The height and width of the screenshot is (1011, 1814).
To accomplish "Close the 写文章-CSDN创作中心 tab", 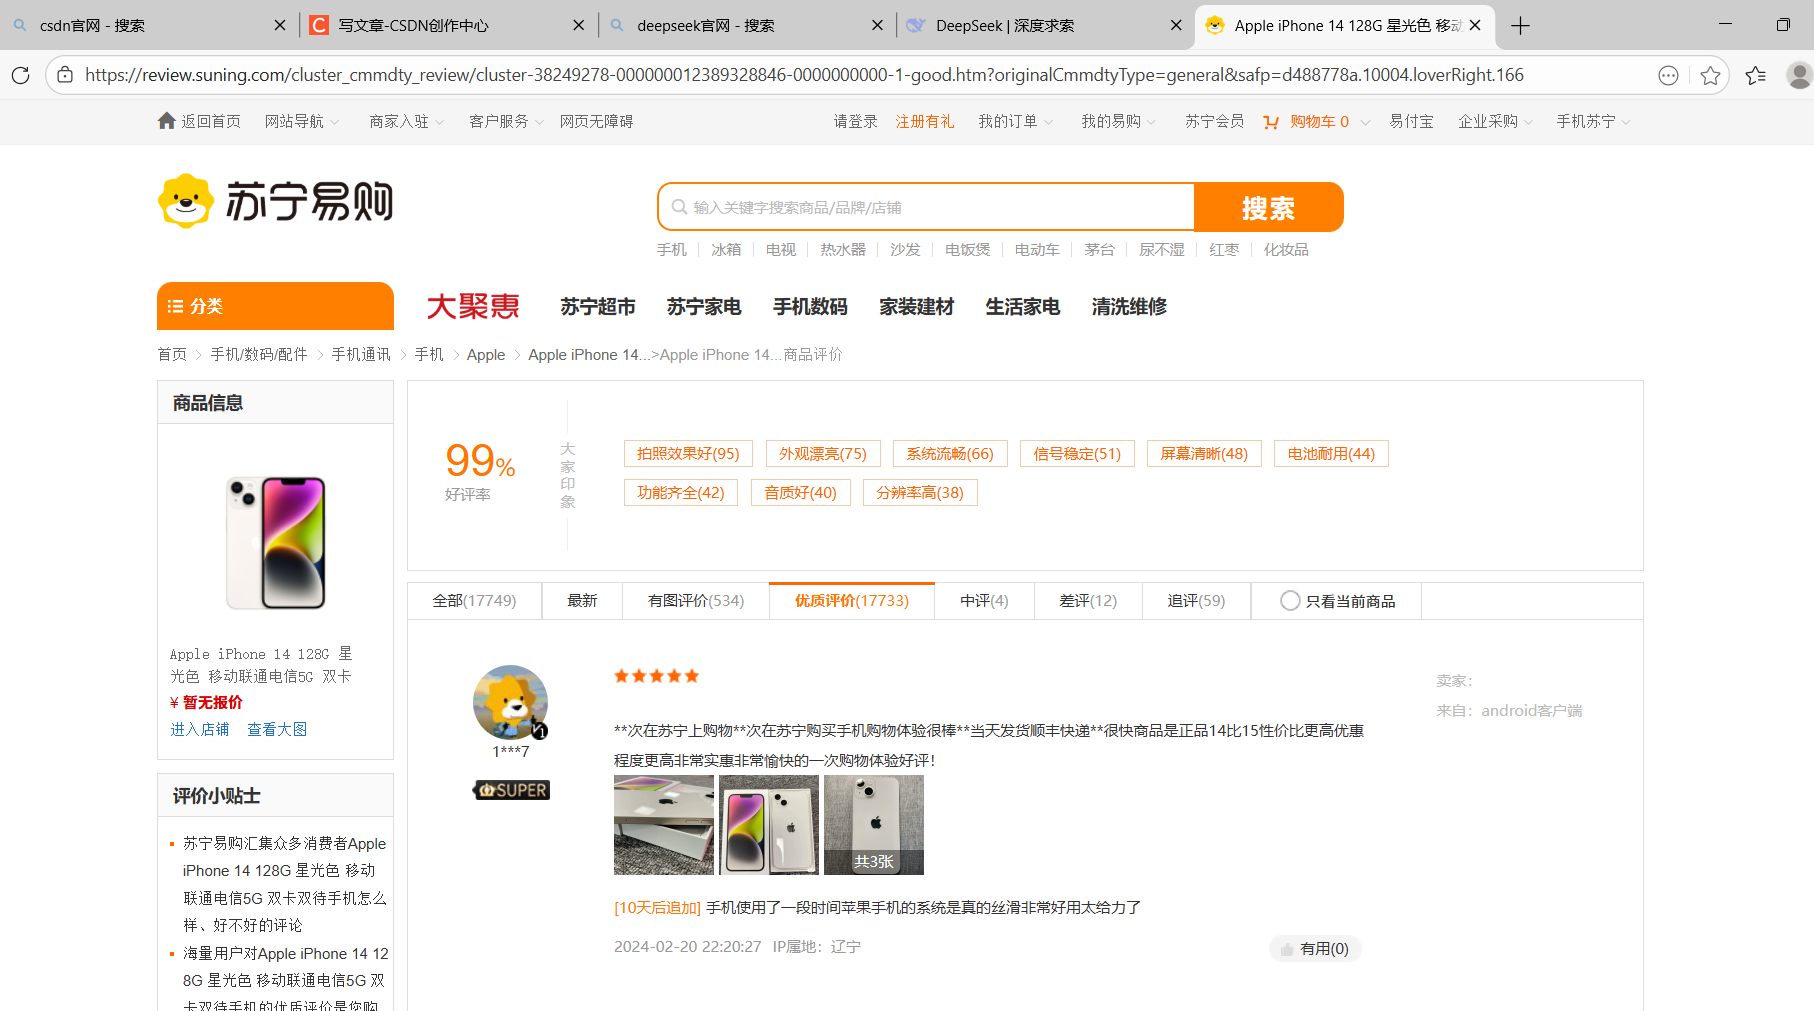I will click(579, 26).
